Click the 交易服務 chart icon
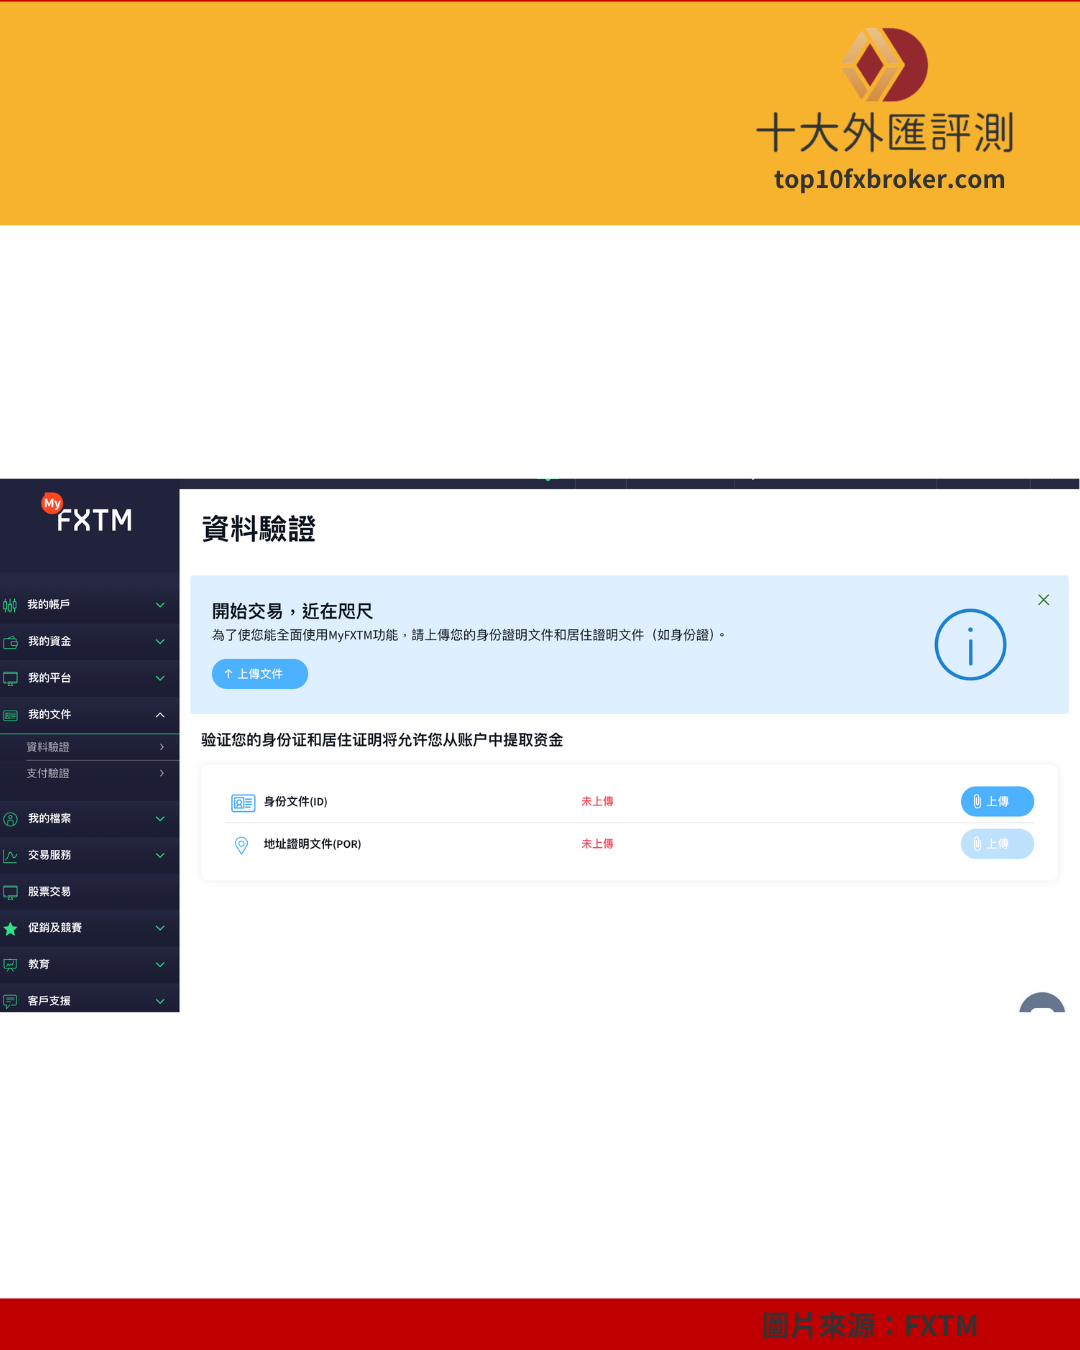Image resolution: width=1080 pixels, height=1350 pixels. pyautogui.click(x=10, y=856)
